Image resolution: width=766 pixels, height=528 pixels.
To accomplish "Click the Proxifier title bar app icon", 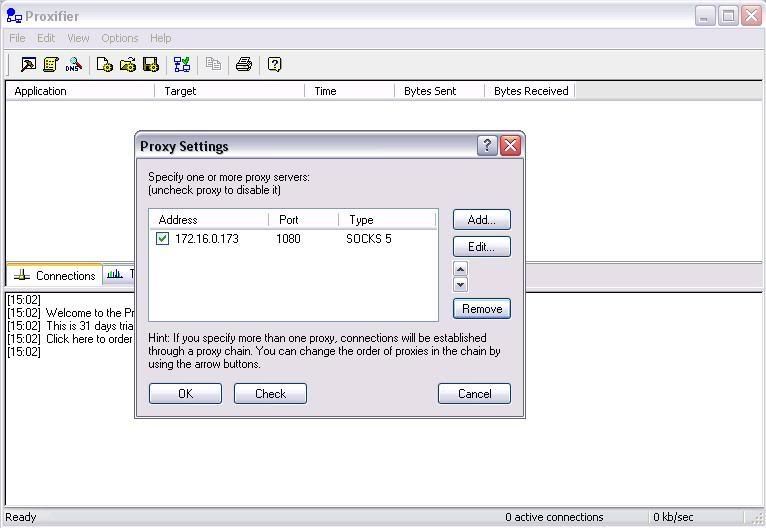I will click(x=14, y=16).
